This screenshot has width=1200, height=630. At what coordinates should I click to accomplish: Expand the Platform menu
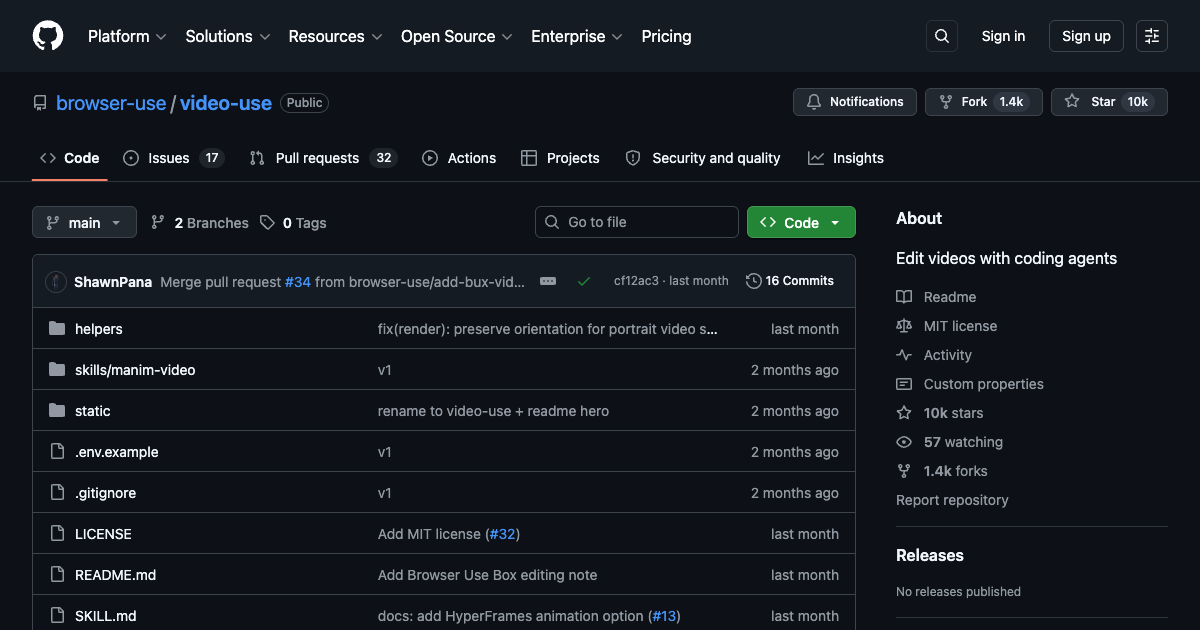click(x=126, y=36)
